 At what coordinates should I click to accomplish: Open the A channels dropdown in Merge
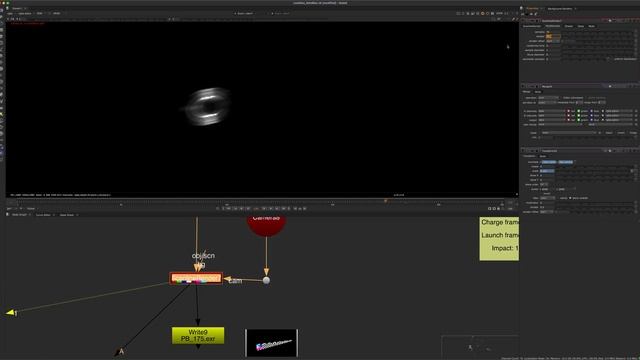551,111
